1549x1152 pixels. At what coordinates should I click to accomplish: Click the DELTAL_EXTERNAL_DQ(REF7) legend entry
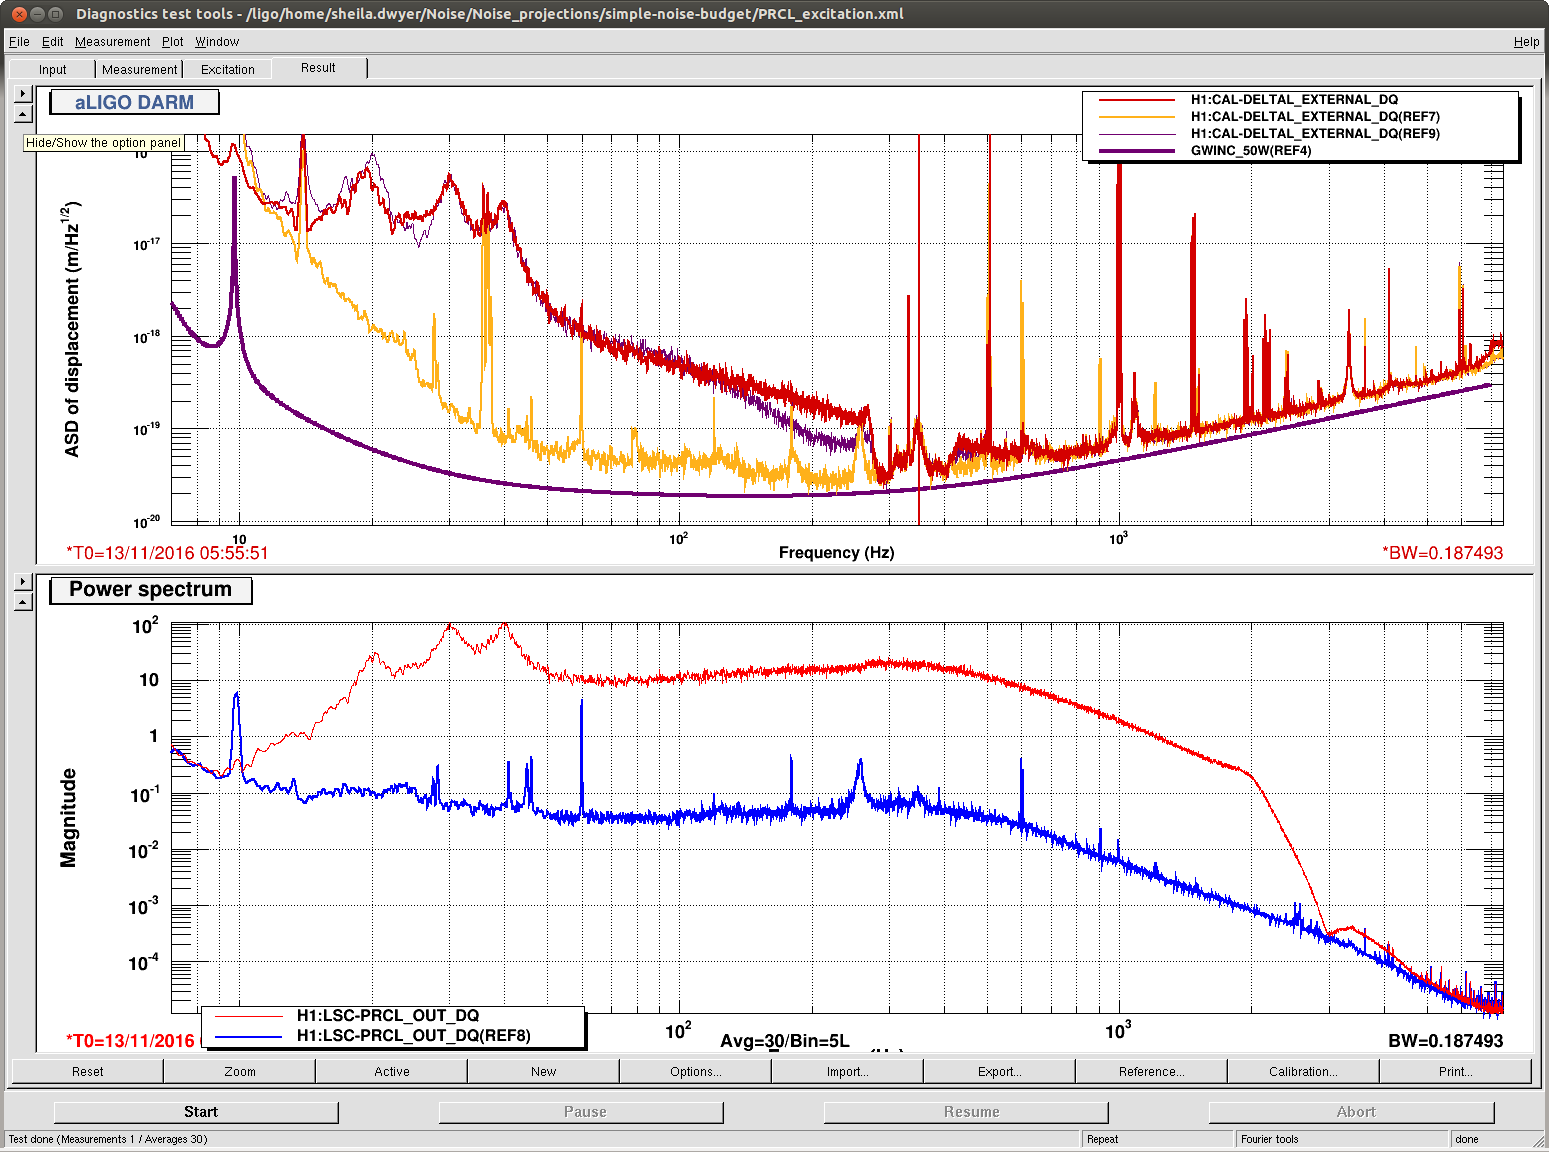pyautogui.click(x=1315, y=117)
